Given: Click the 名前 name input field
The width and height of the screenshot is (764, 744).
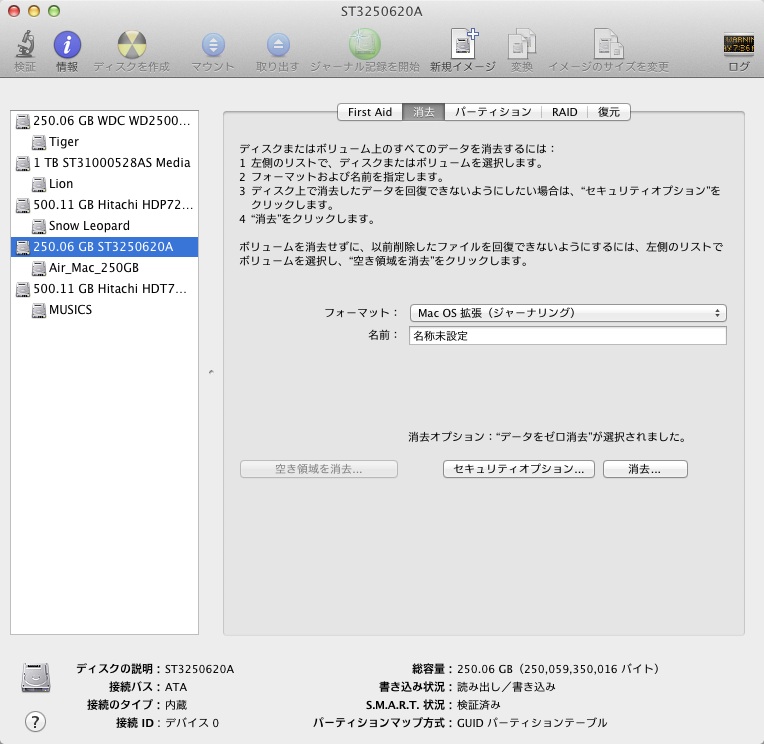Looking at the screenshot, I should [567, 336].
